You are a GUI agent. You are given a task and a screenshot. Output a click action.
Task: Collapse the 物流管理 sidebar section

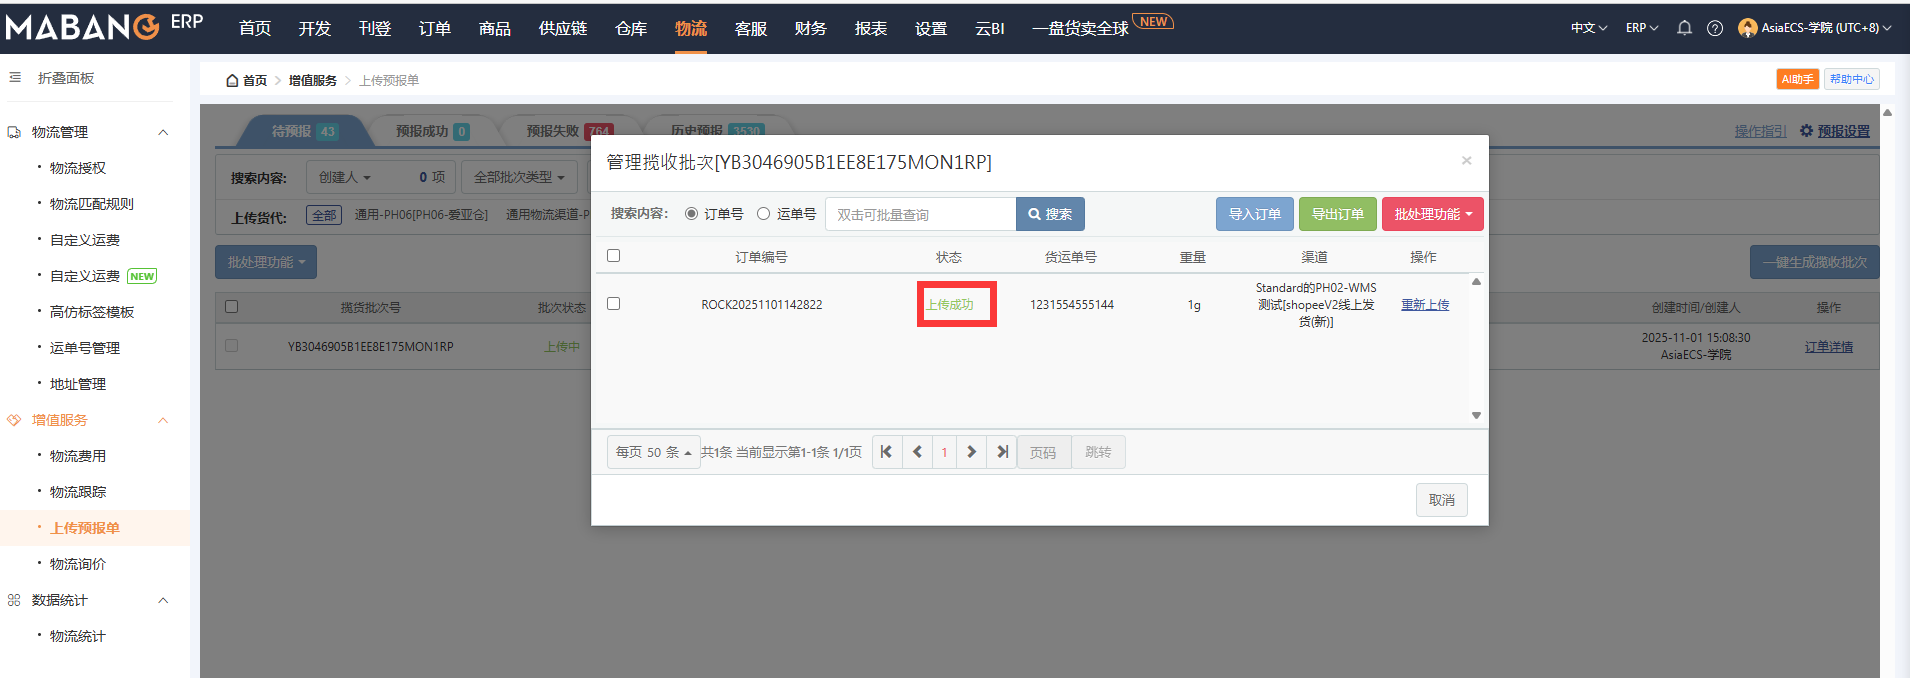(163, 132)
